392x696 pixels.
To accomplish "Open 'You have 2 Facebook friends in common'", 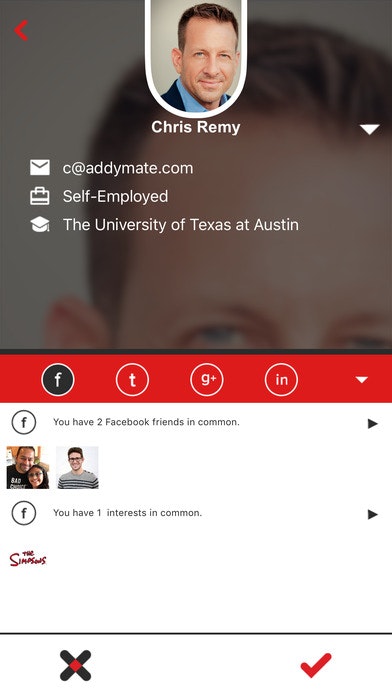I will (x=146, y=422).
